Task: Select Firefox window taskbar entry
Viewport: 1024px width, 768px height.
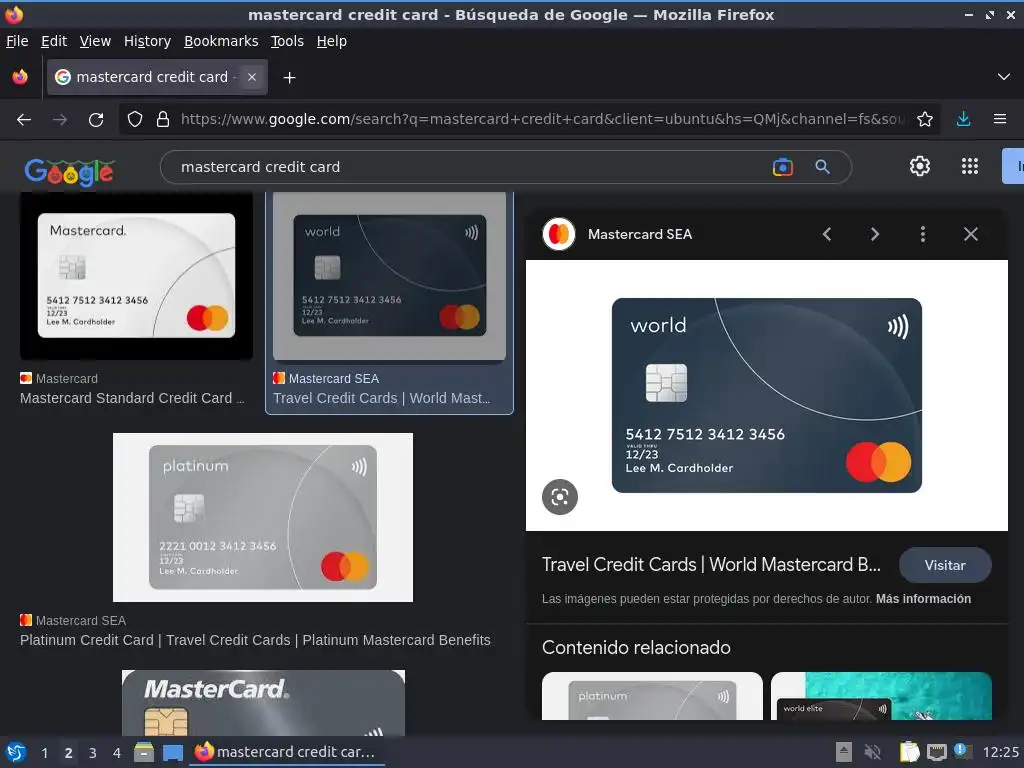Action: click(x=286, y=752)
